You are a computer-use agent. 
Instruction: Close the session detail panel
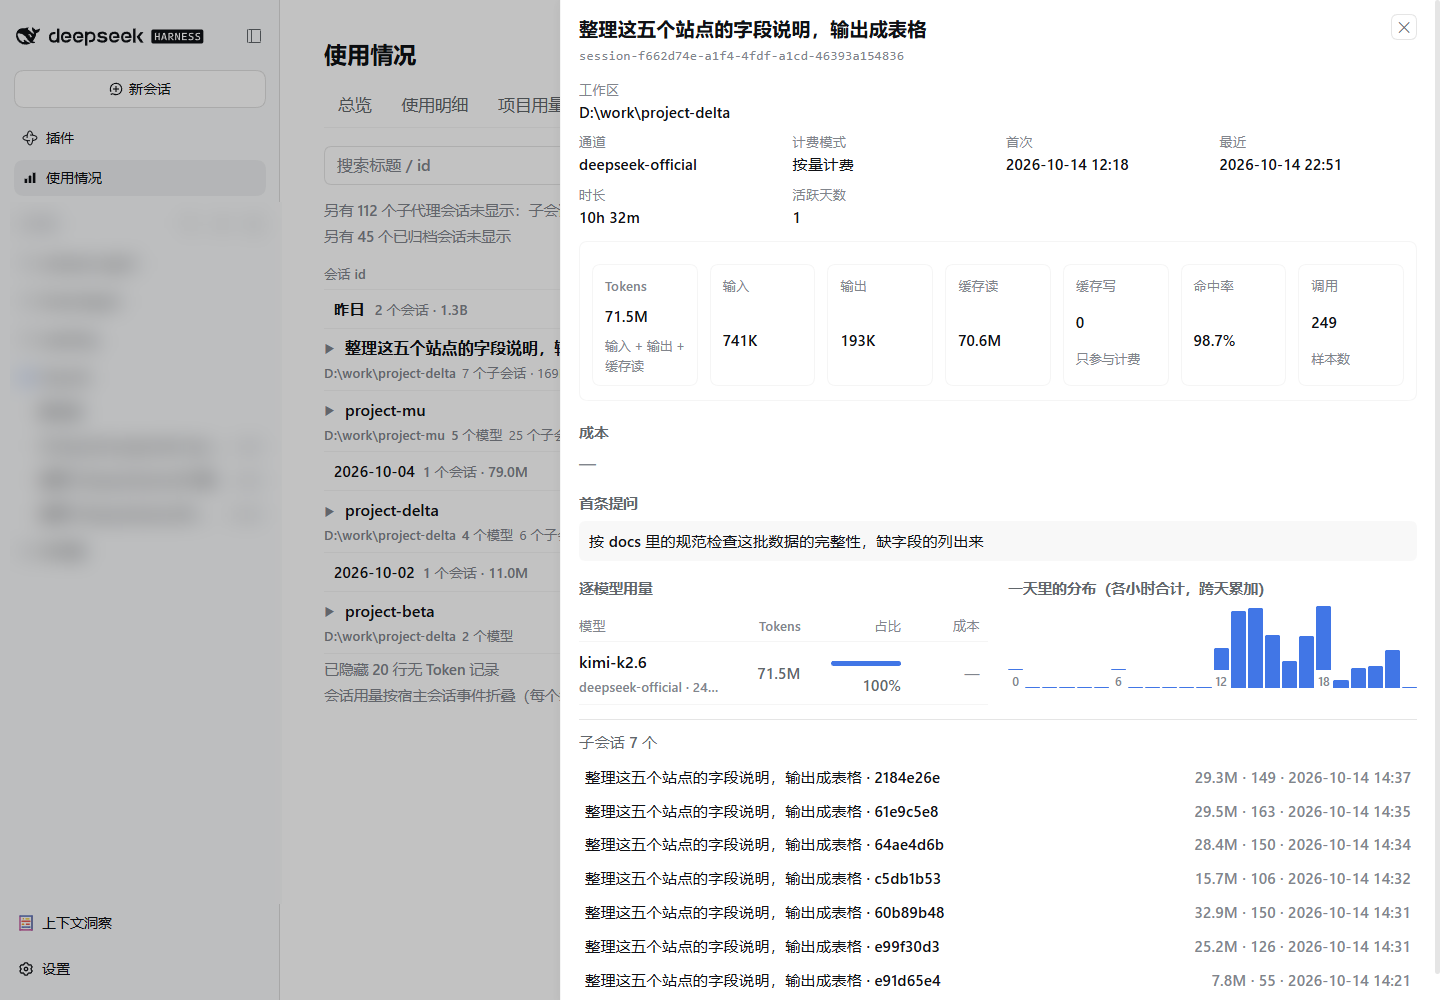point(1404,27)
